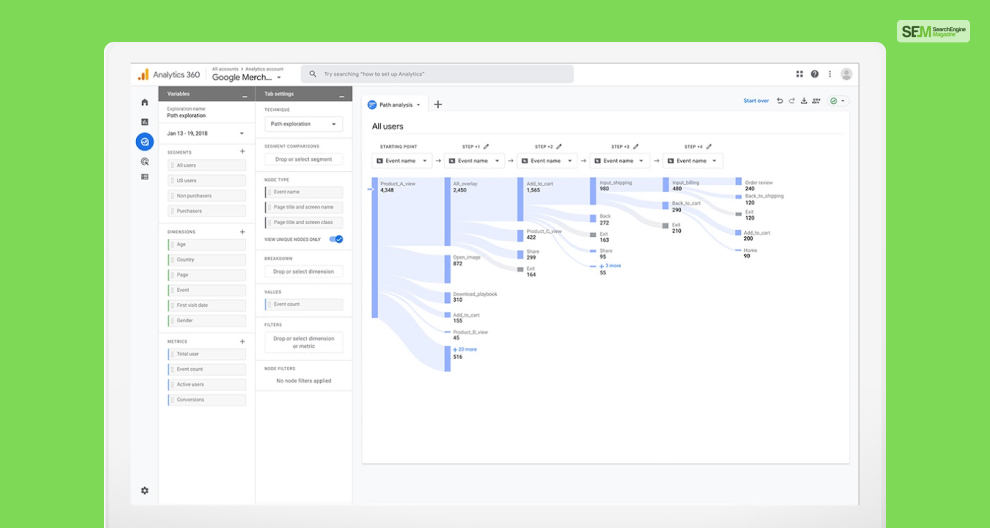Expand the +20 more nodes
Screen dimensions: 990x528
click(x=465, y=349)
